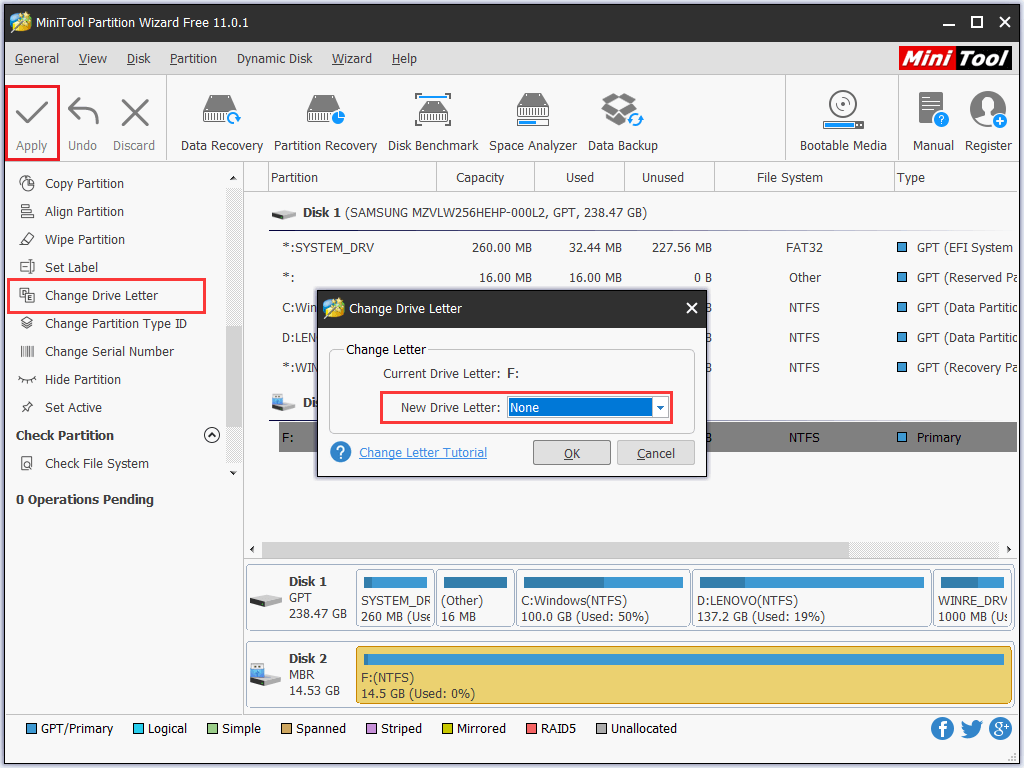Click the F:(NTFS) block in disk map
The image size is (1024, 768).
click(684, 675)
